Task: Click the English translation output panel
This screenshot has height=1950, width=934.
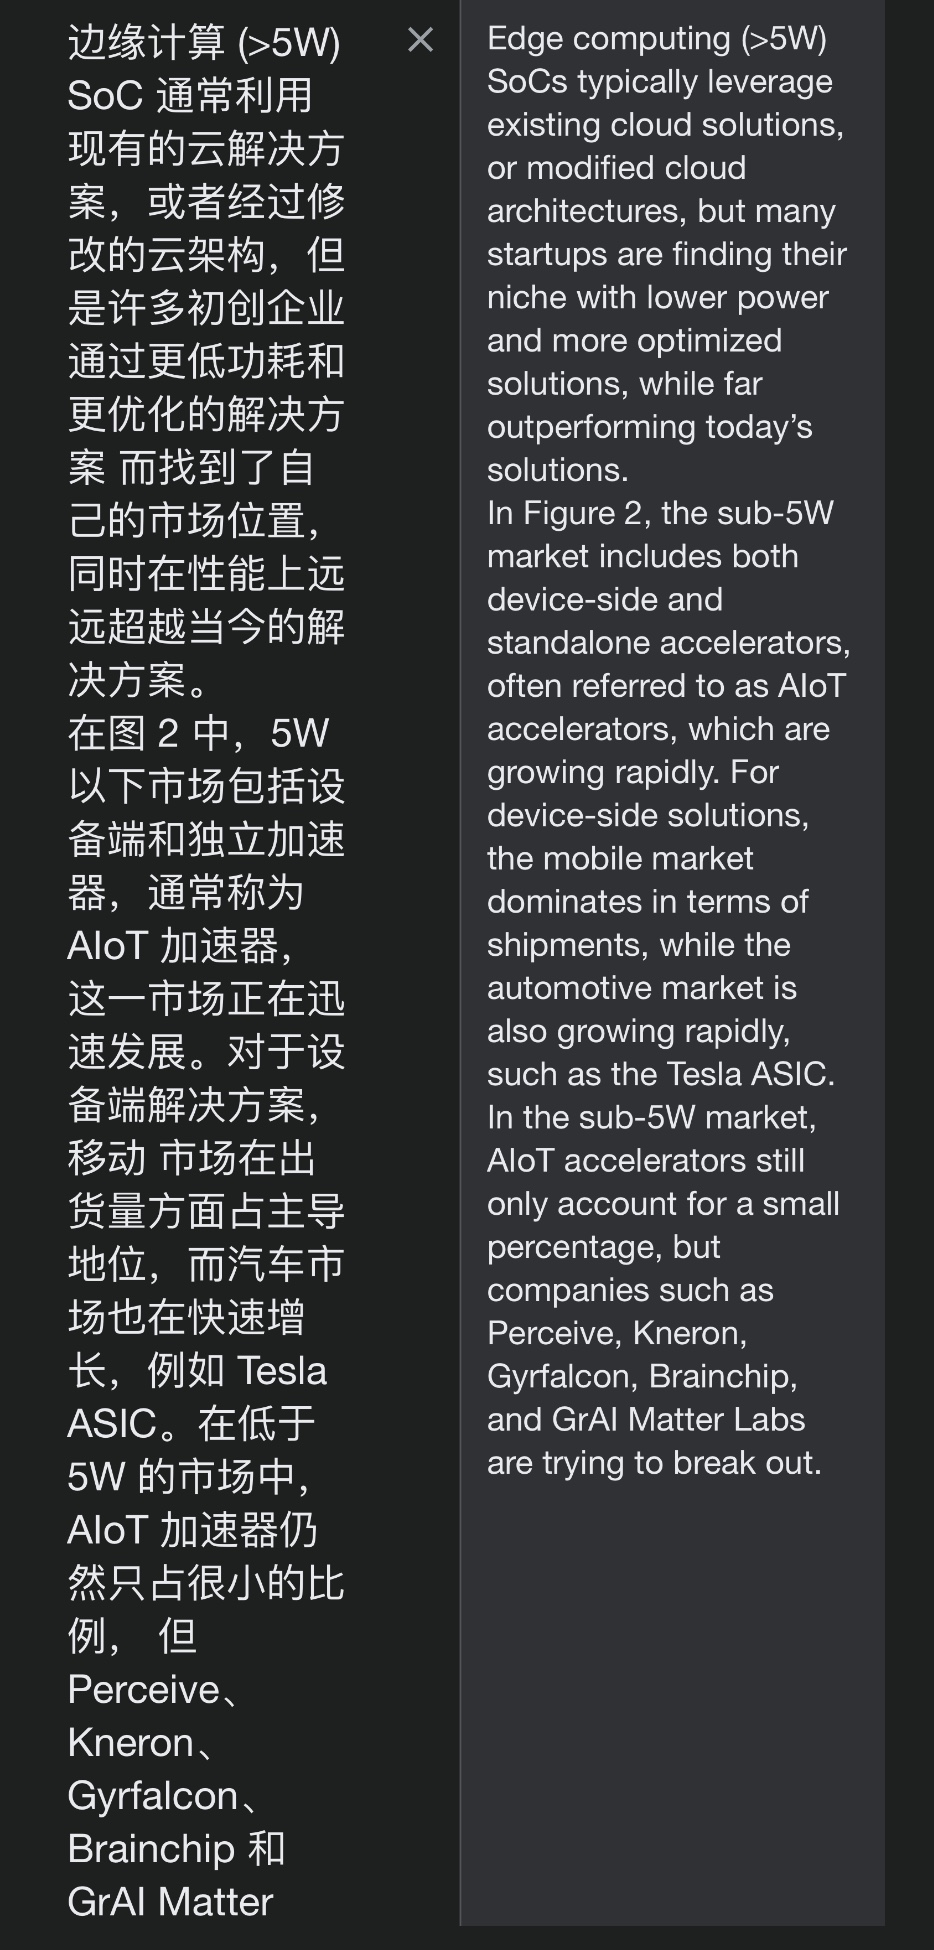Action: coord(672,963)
